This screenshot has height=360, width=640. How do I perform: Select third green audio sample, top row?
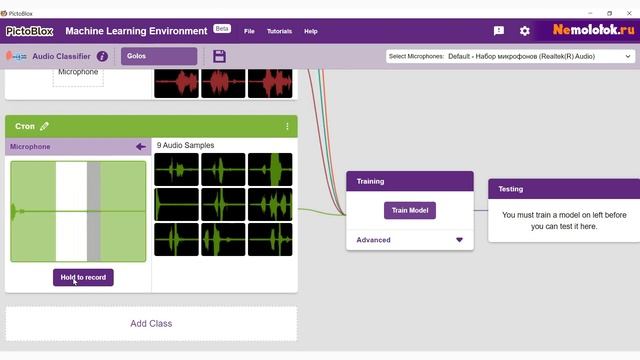270,169
